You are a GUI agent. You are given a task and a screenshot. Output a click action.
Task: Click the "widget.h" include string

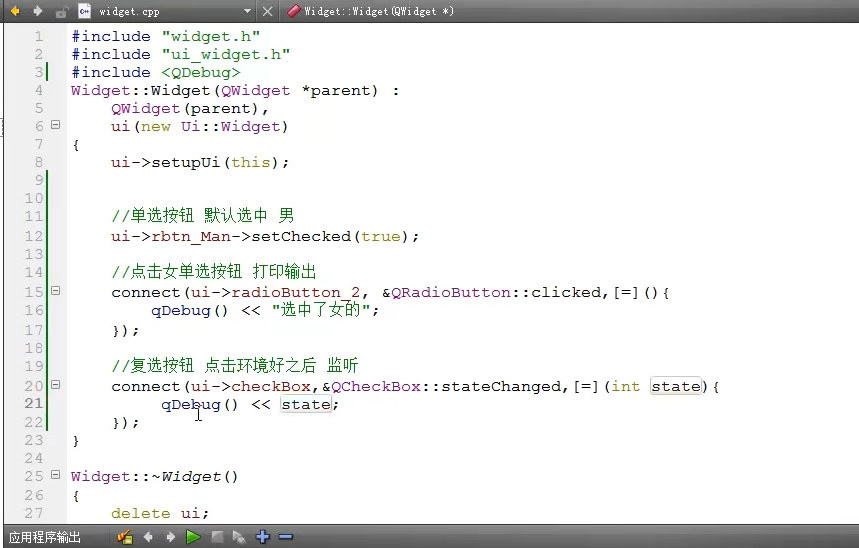click(211, 36)
